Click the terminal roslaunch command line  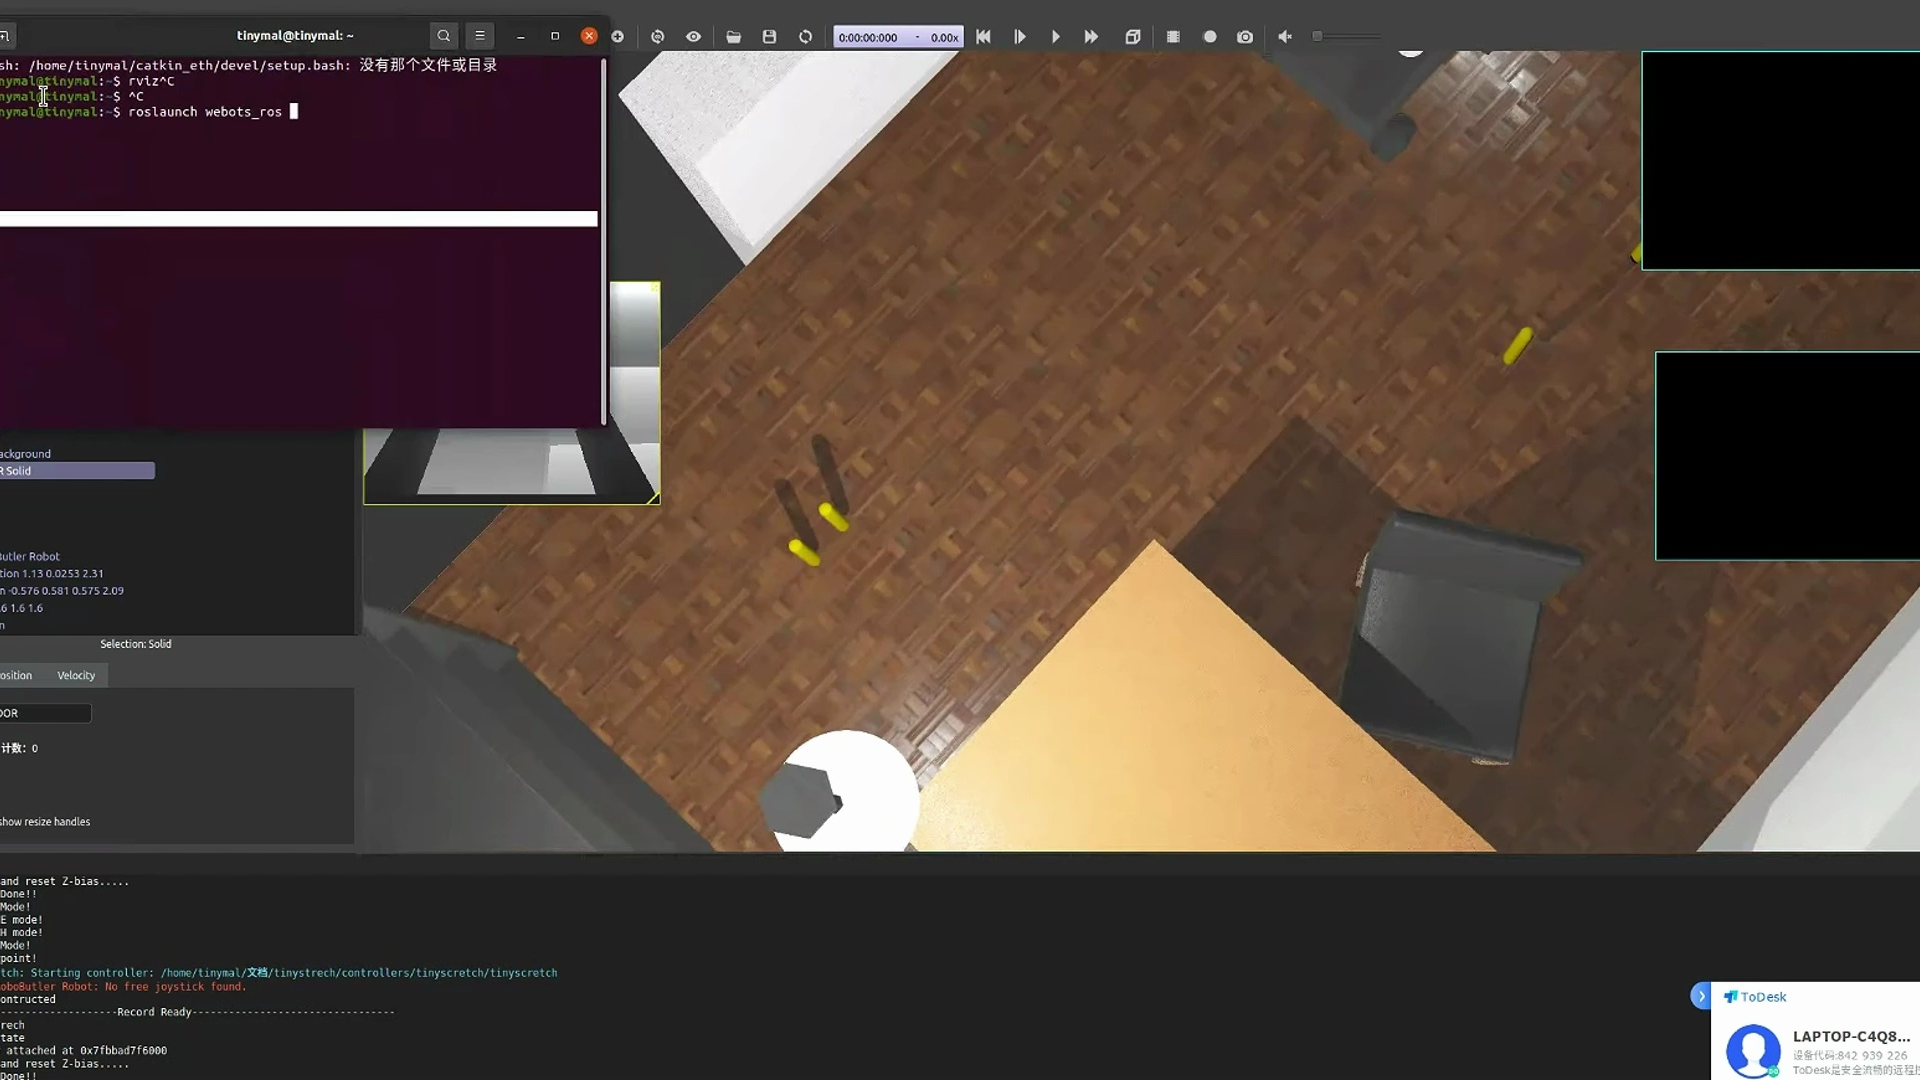150,112
